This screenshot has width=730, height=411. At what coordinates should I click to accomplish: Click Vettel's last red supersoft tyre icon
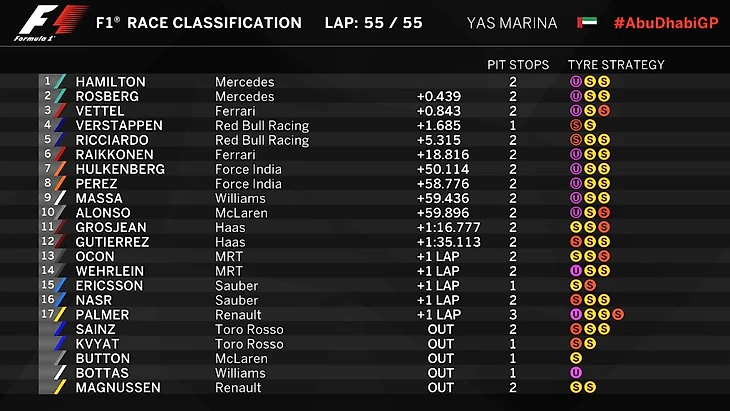click(x=604, y=111)
